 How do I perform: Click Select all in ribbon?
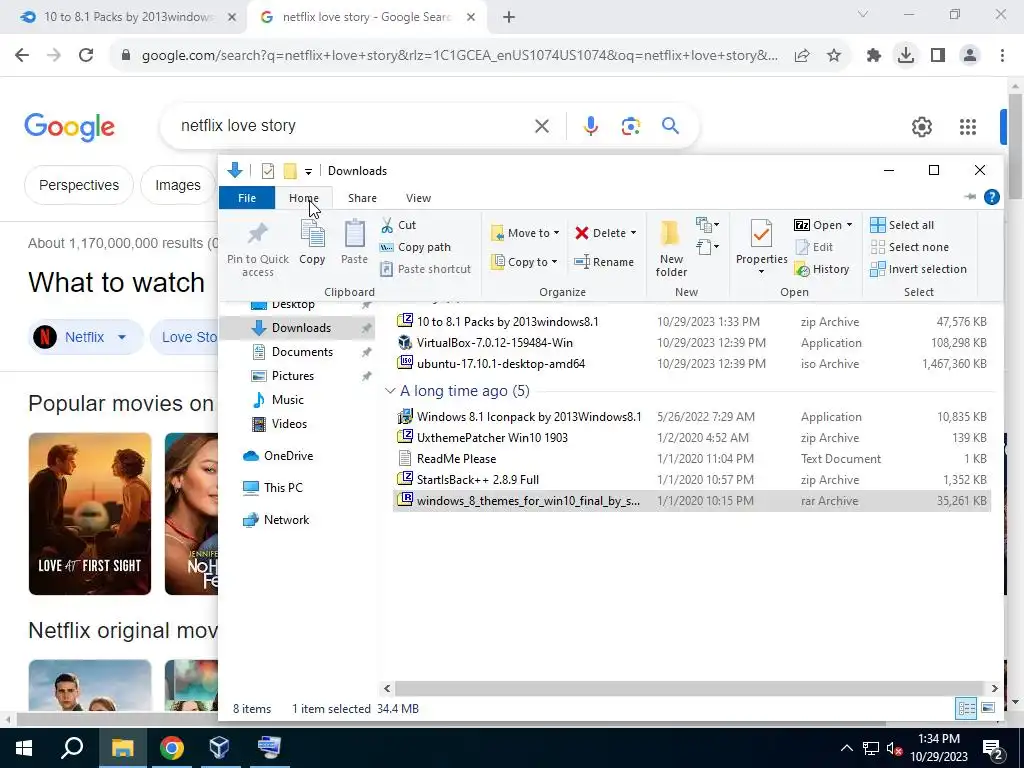(x=902, y=225)
